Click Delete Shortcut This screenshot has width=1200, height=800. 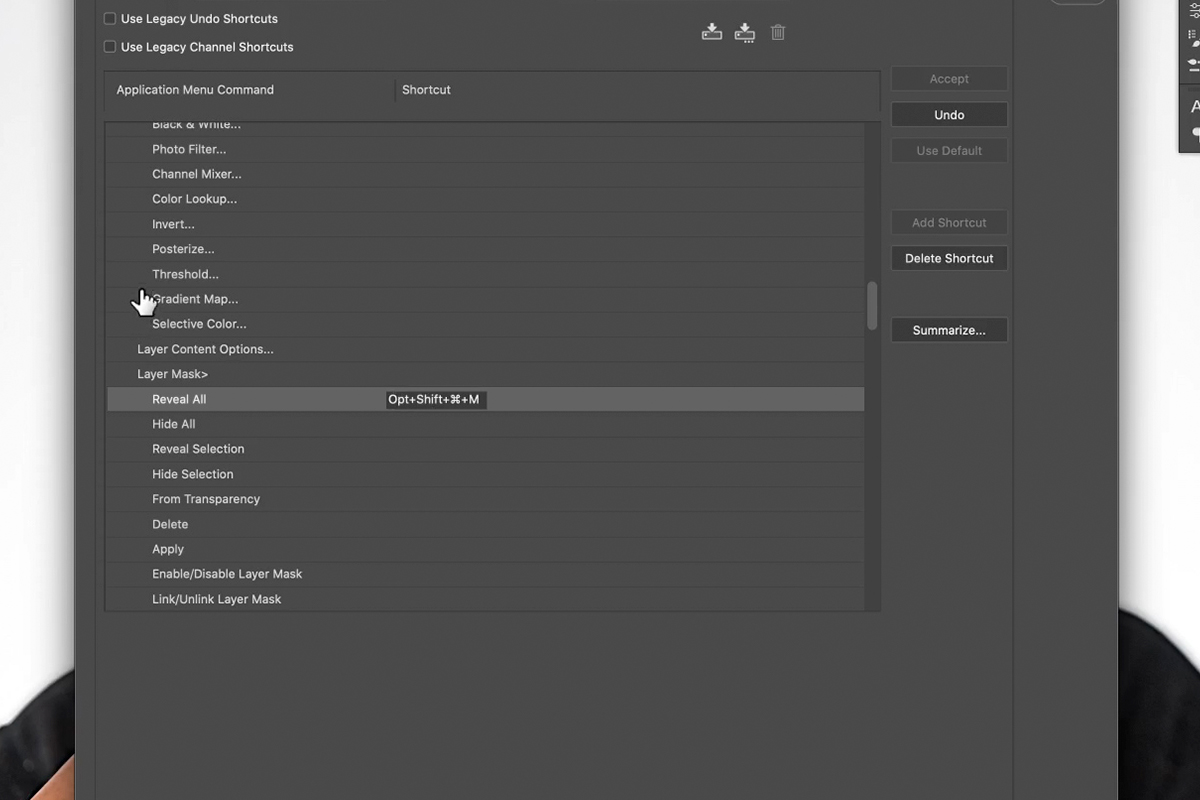point(948,258)
